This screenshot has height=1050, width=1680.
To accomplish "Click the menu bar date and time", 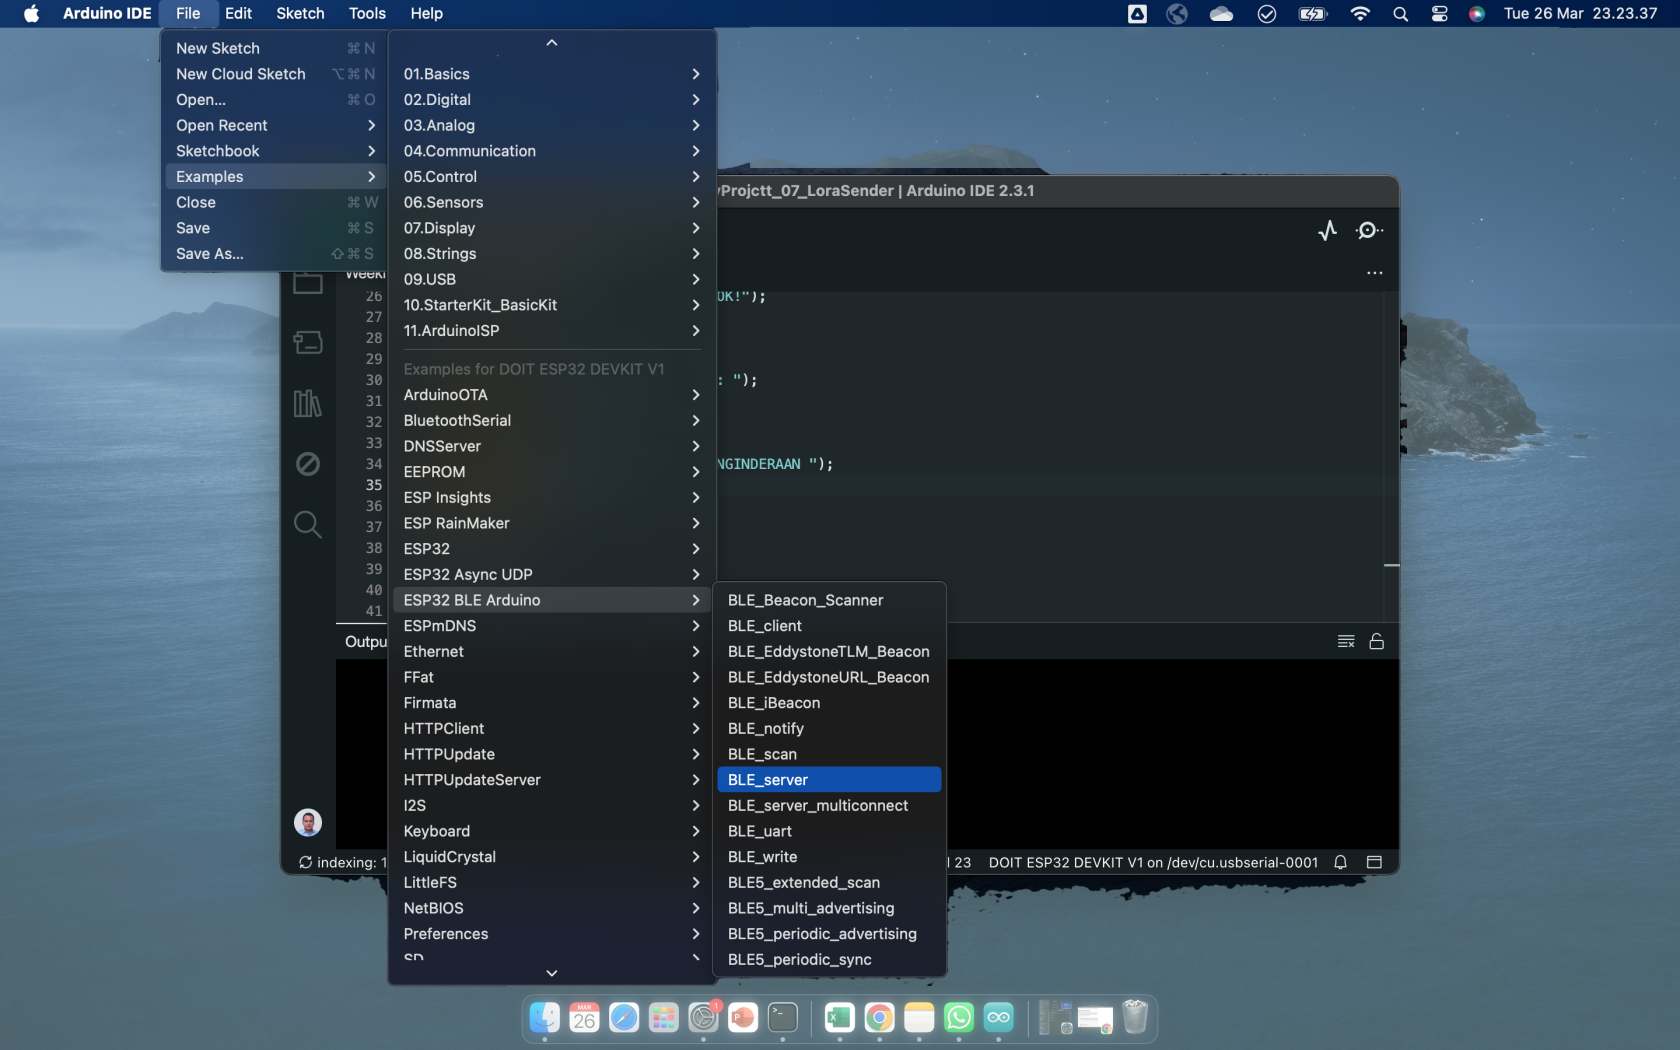I will click(1580, 14).
